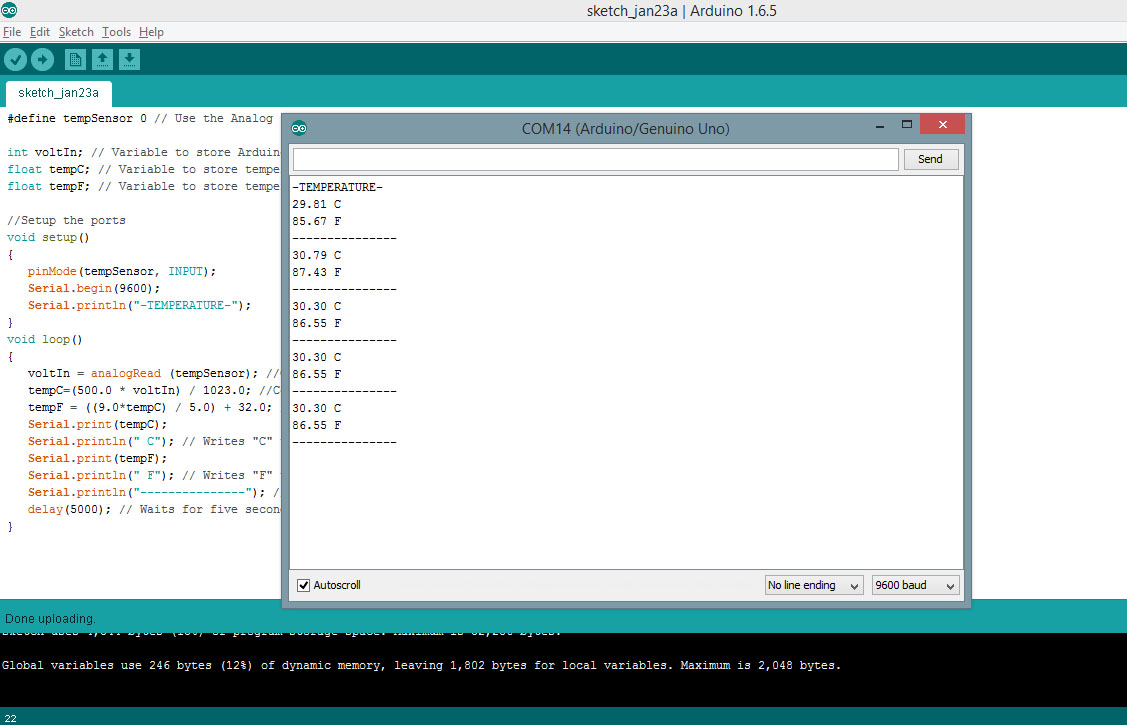Click the Upload arrow icon
This screenshot has height=725, width=1127.
click(42, 59)
